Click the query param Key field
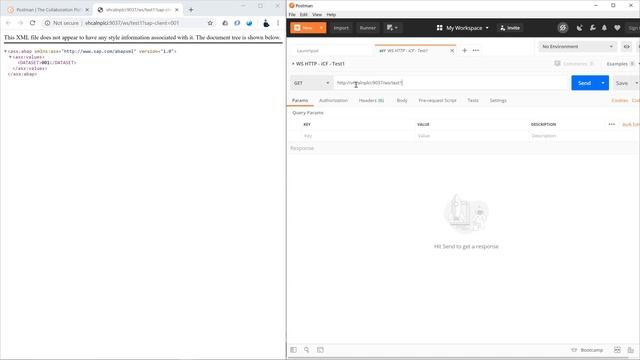This screenshot has height=360, width=640. [358, 136]
